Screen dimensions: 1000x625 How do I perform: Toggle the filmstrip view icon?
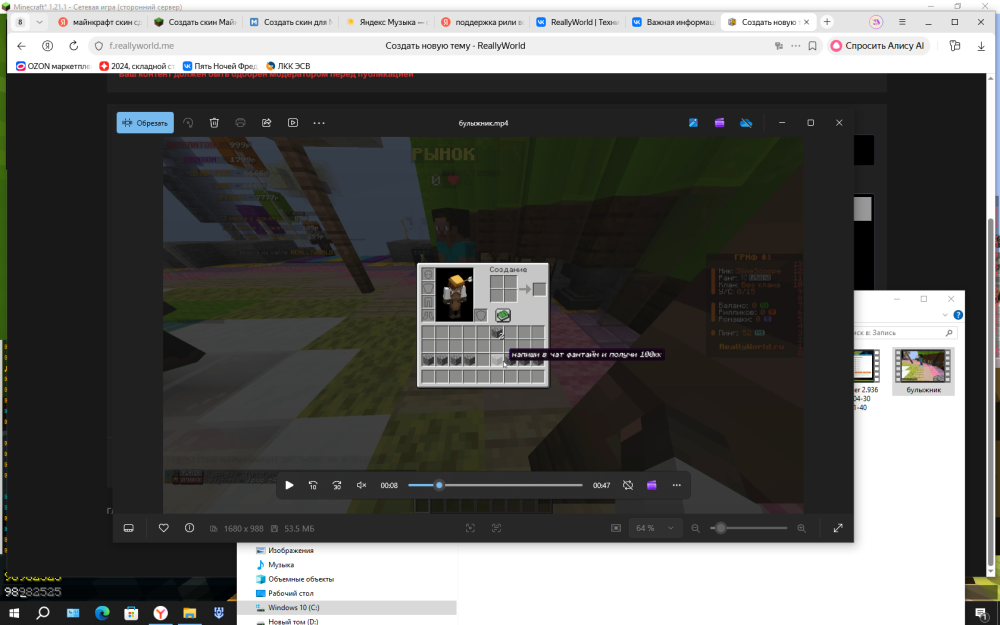129,528
